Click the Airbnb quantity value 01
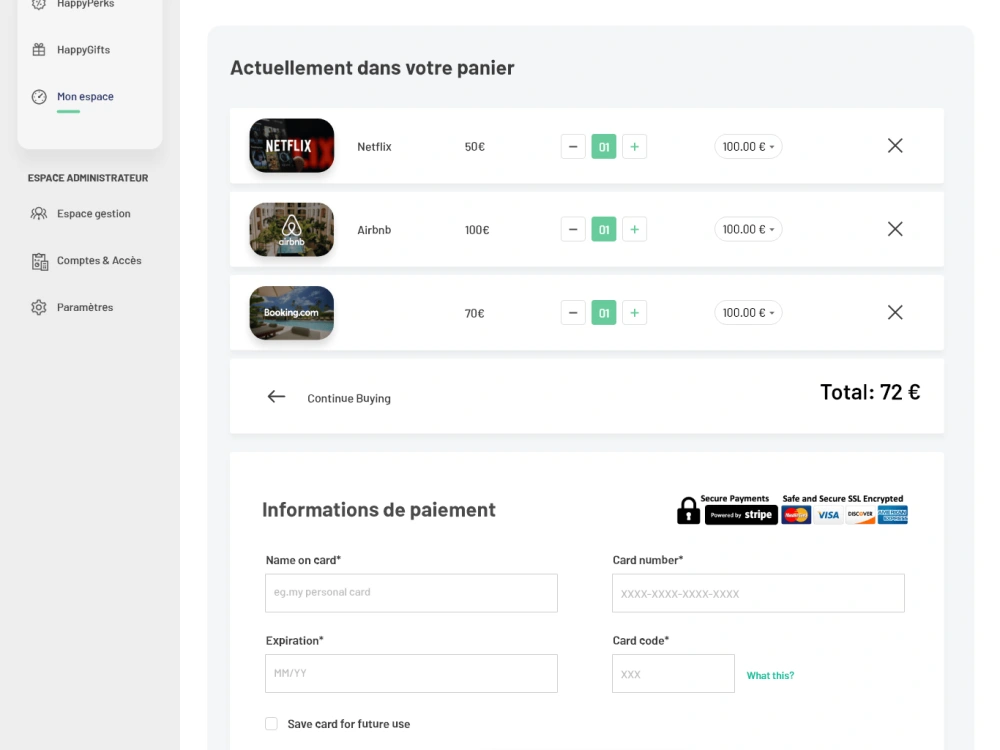The height and width of the screenshot is (750, 1000). click(x=604, y=230)
